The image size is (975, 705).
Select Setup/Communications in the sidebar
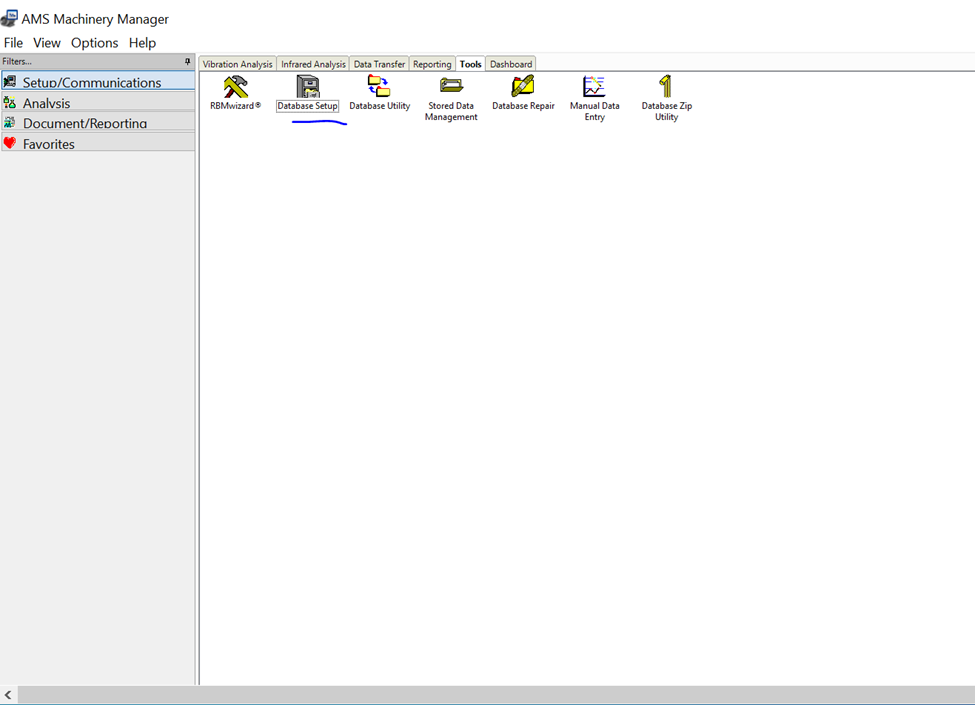pos(92,82)
